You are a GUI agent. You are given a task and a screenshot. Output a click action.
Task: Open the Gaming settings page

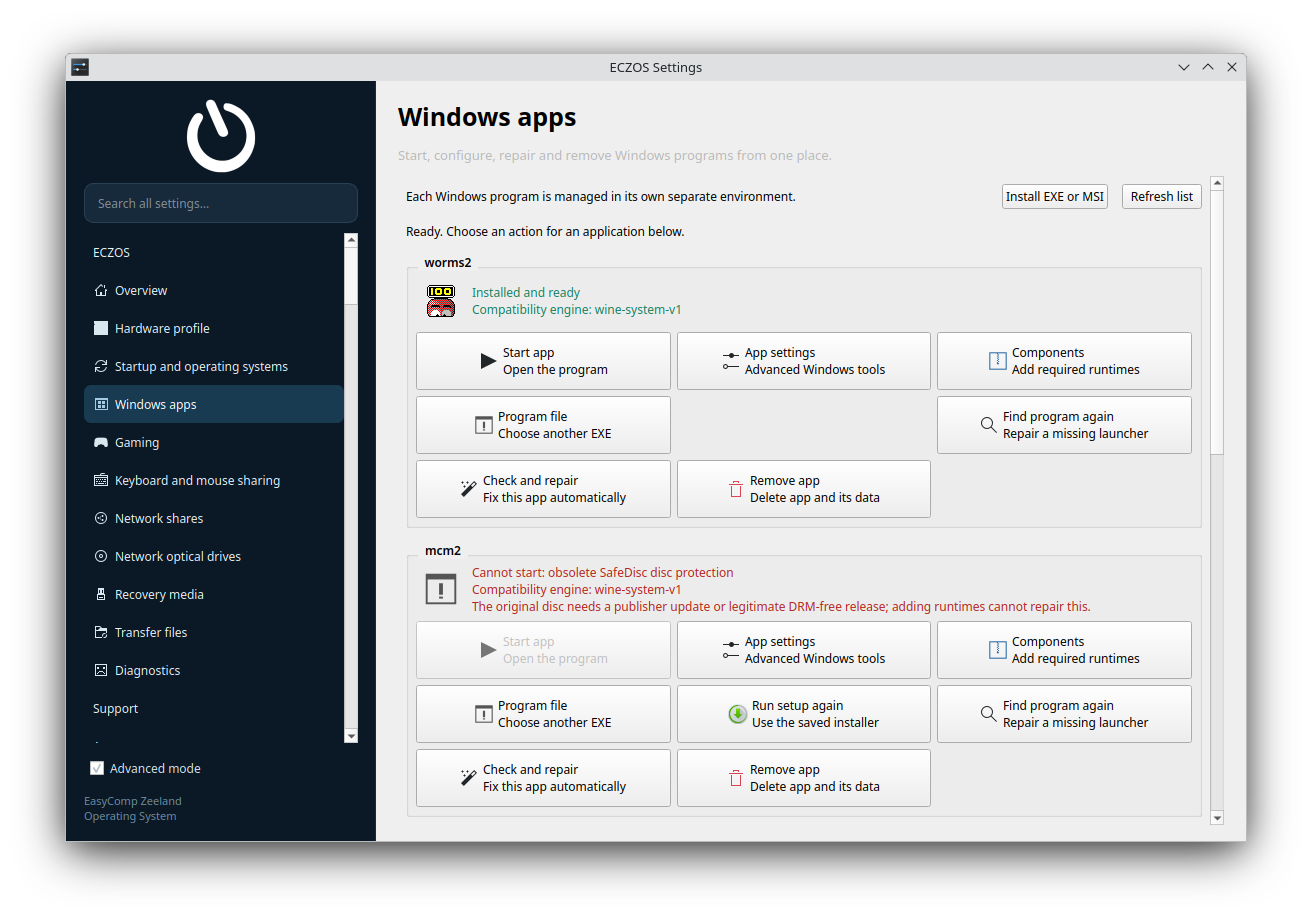coord(214,443)
